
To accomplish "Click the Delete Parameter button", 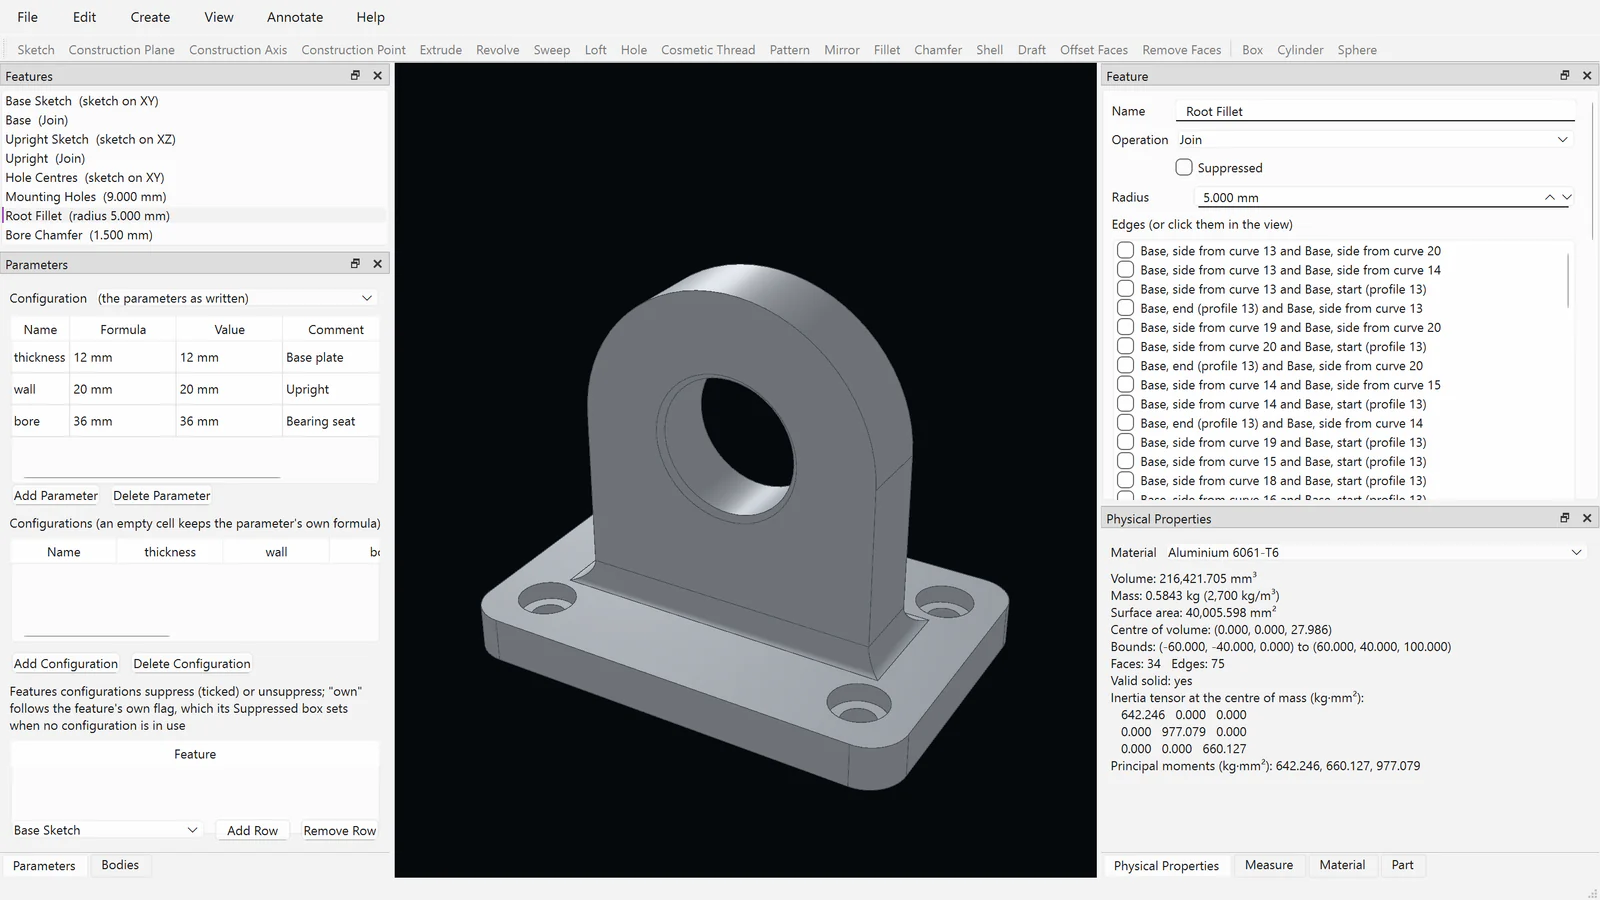I will pyautogui.click(x=162, y=495).
